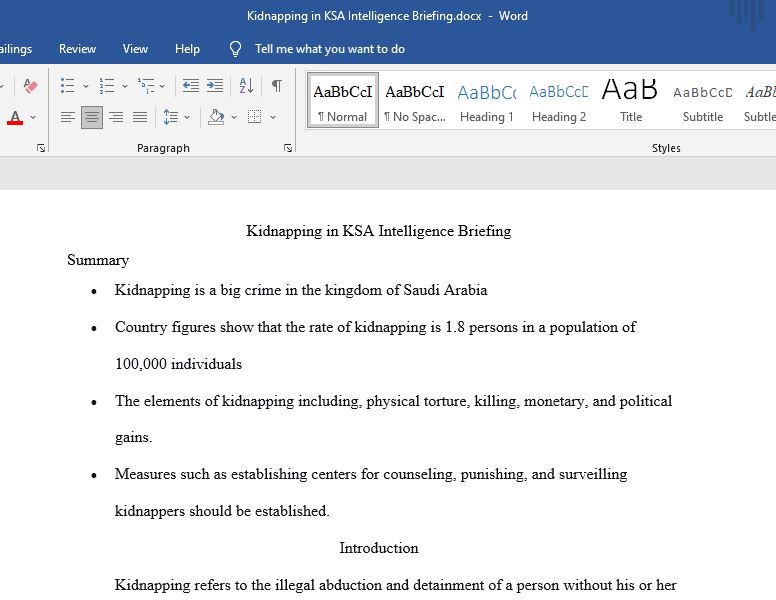Open the Mailings tab

point(16,49)
